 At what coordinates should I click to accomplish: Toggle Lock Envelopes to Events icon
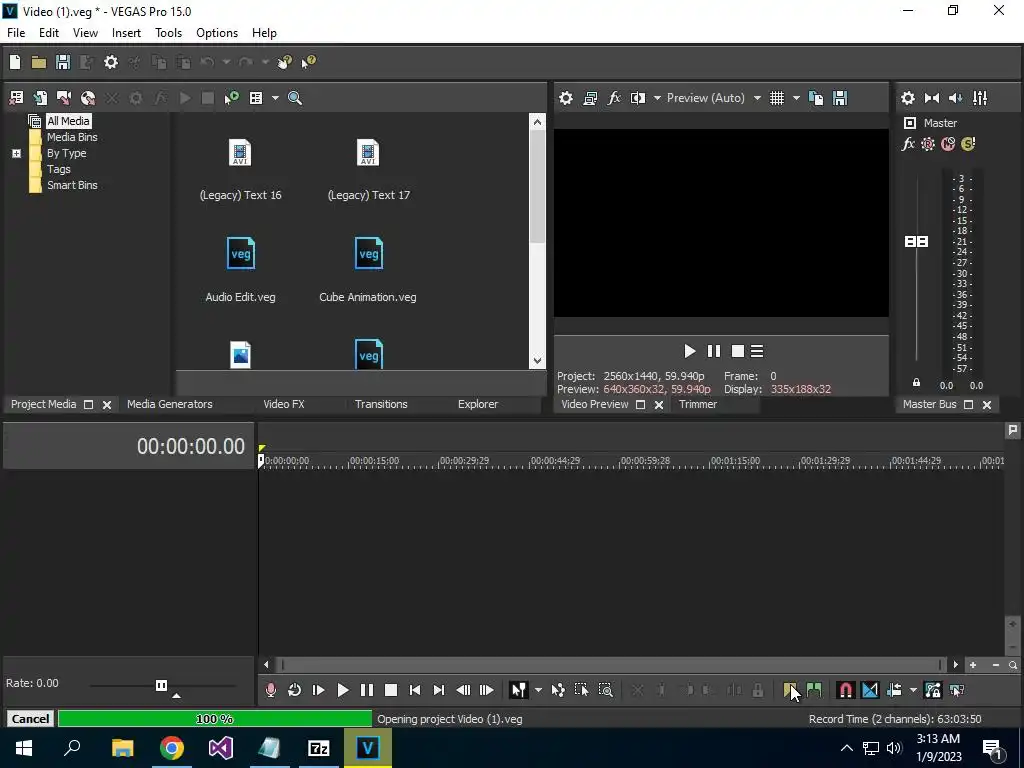tap(933, 690)
